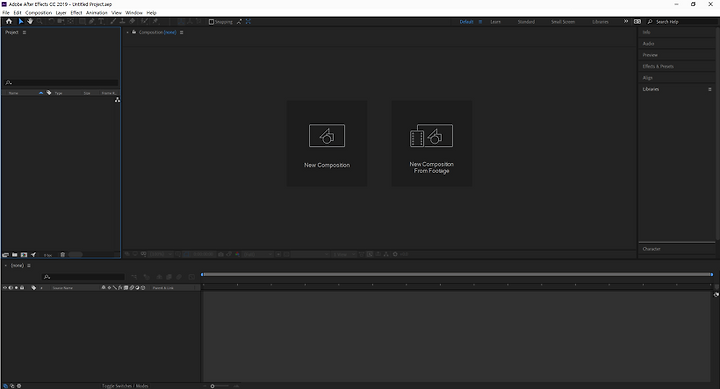Enable the Snapping checkbox
Viewport: 720px width, 389px height.
click(x=211, y=22)
